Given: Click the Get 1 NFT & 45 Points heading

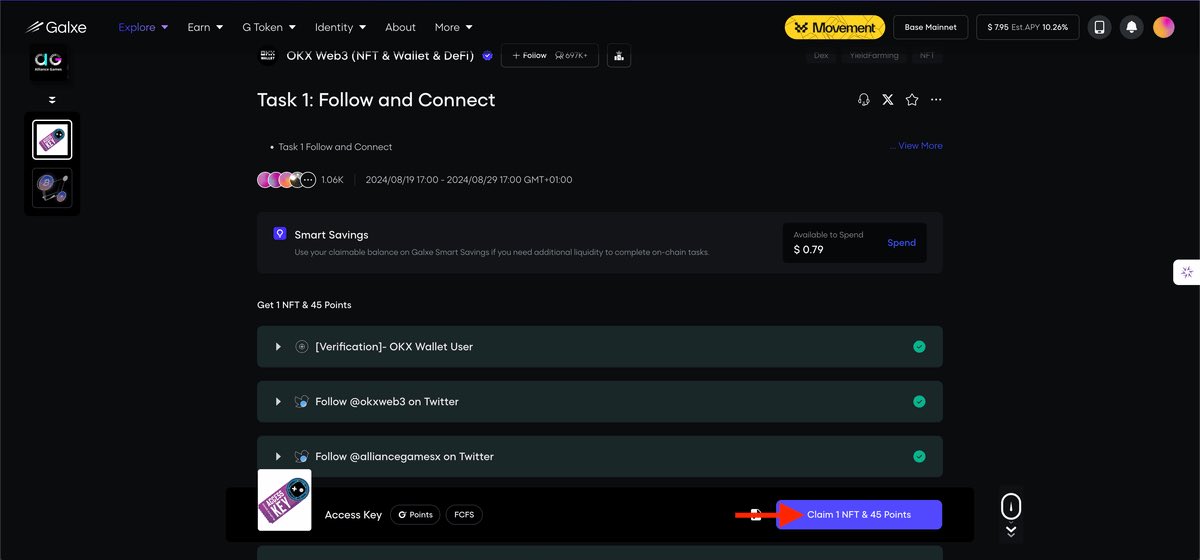Looking at the screenshot, I should pyautogui.click(x=304, y=304).
